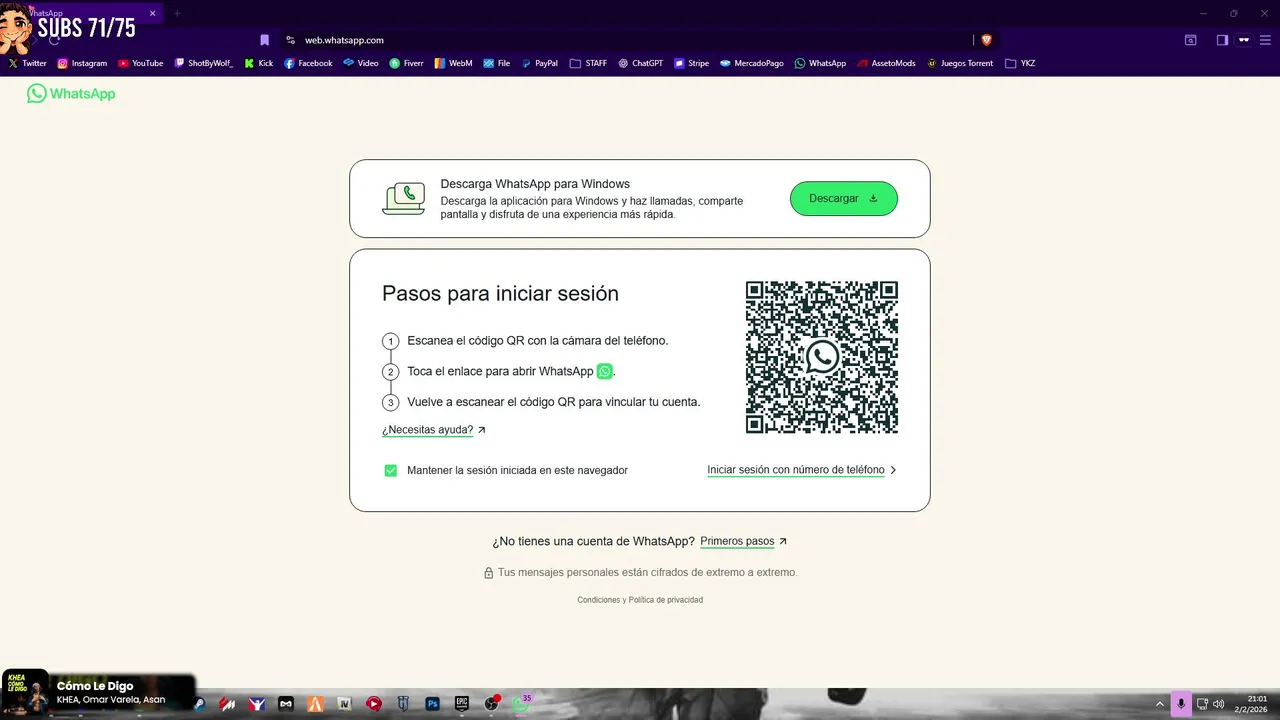Screen dimensions: 1280x720
Task: Click Iniciar sesión con número de teléfono
Action: 802,470
